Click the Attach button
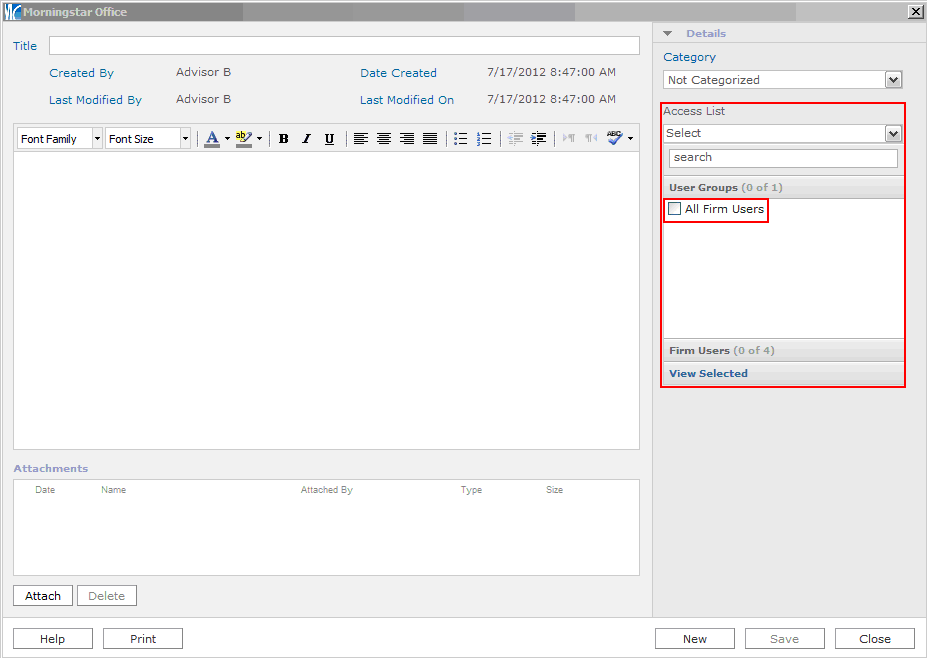Image resolution: width=927 pixels, height=658 pixels. point(43,596)
